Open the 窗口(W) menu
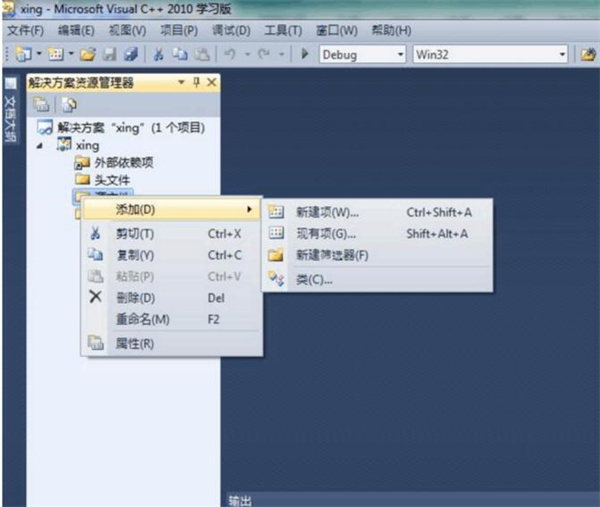Image resolution: width=600 pixels, height=507 pixels. tap(337, 30)
